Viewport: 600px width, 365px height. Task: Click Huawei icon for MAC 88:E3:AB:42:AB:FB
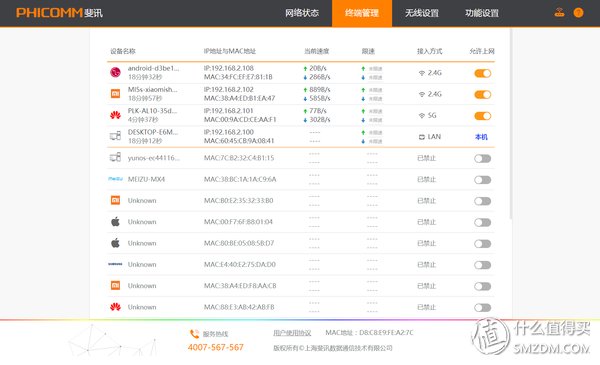(115, 307)
